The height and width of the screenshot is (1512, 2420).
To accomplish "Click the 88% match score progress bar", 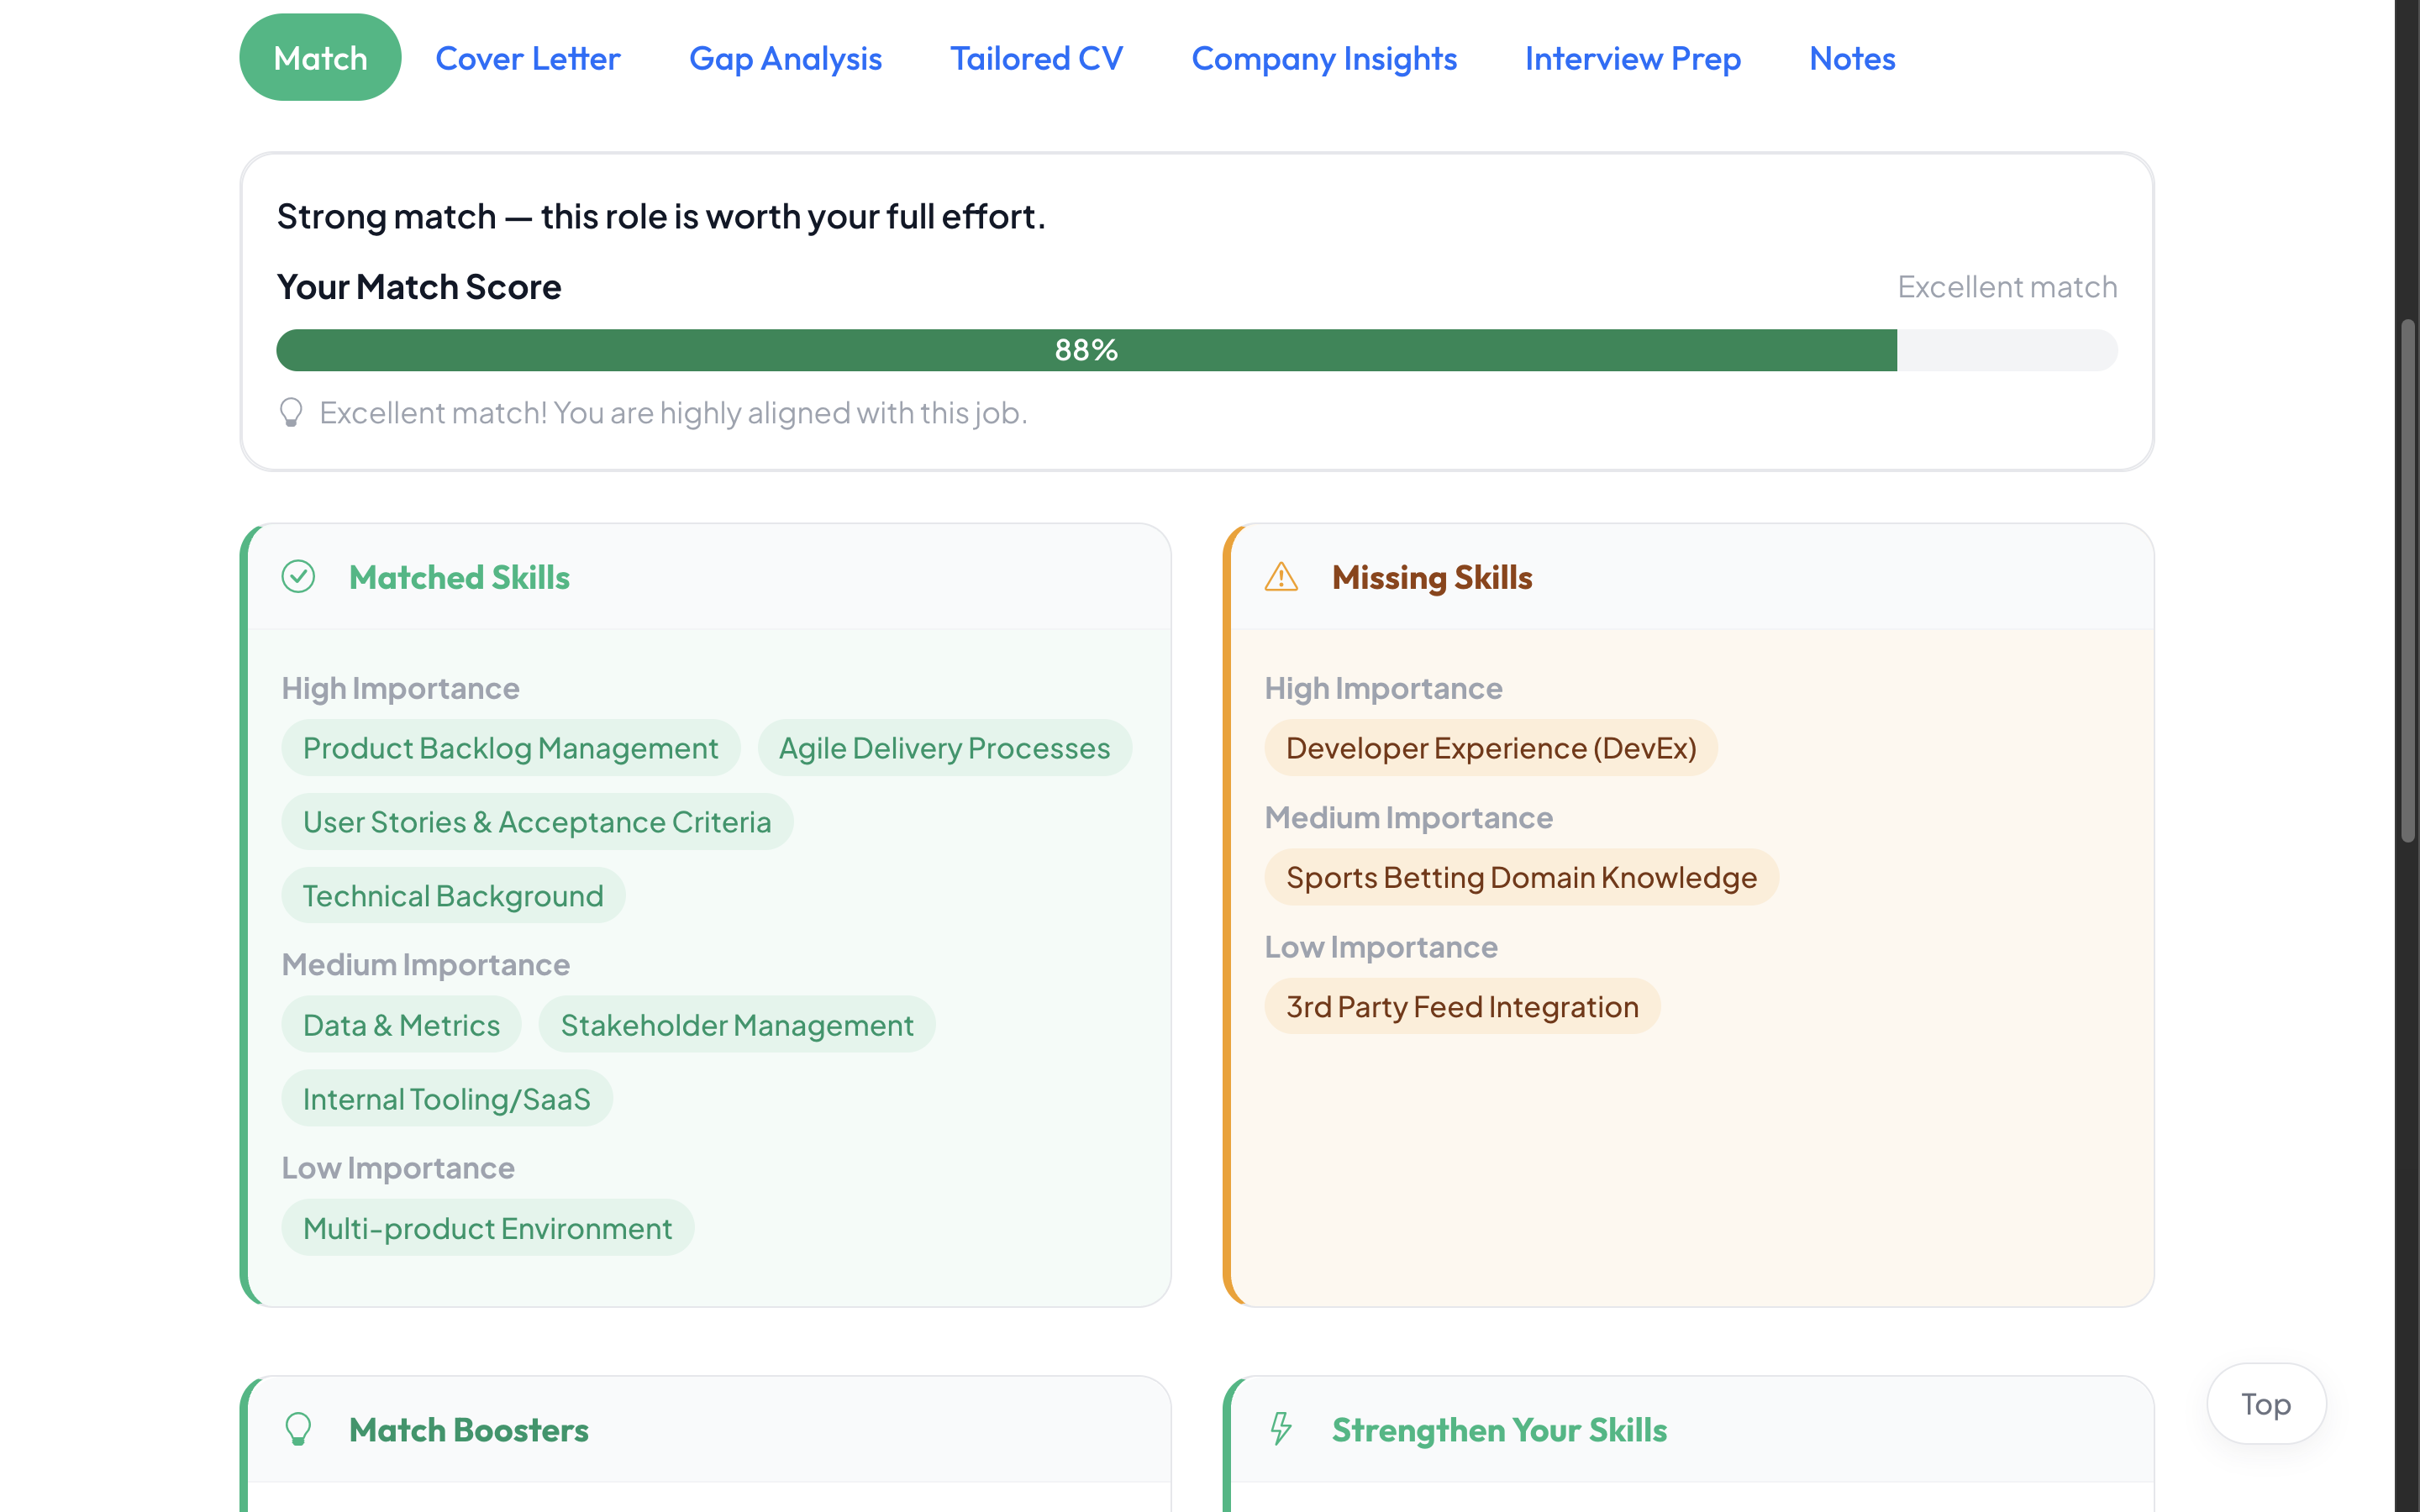I will 1086,350.
